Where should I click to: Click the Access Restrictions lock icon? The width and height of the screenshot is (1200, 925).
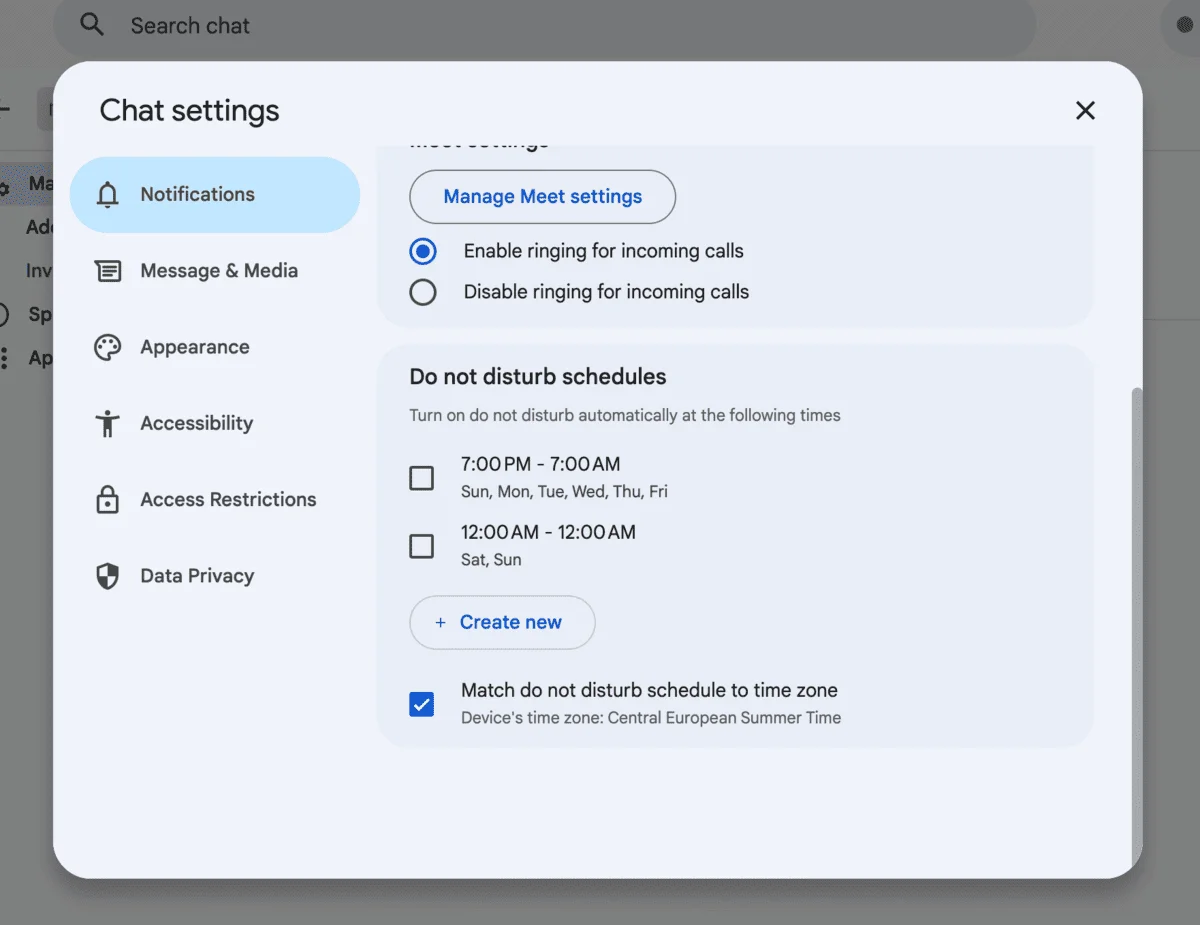click(x=108, y=499)
